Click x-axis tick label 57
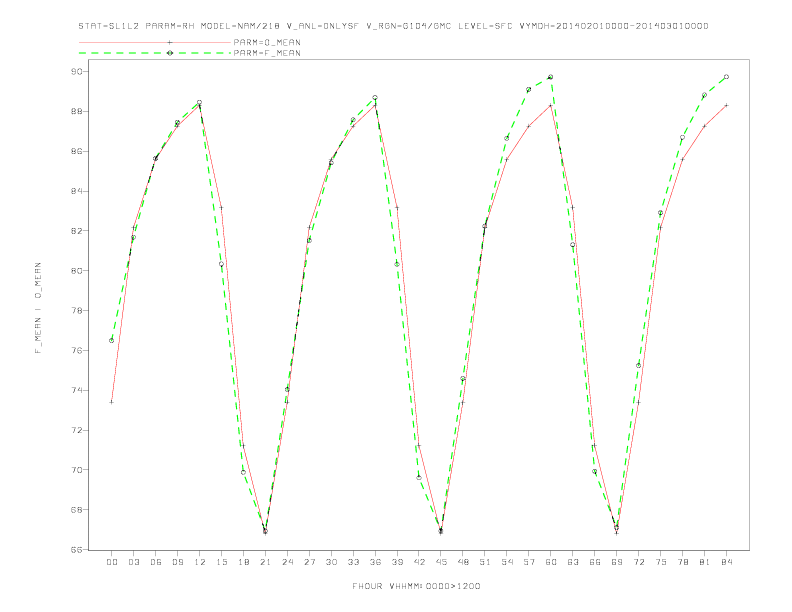Screen dimensions: 792x612 [529, 562]
